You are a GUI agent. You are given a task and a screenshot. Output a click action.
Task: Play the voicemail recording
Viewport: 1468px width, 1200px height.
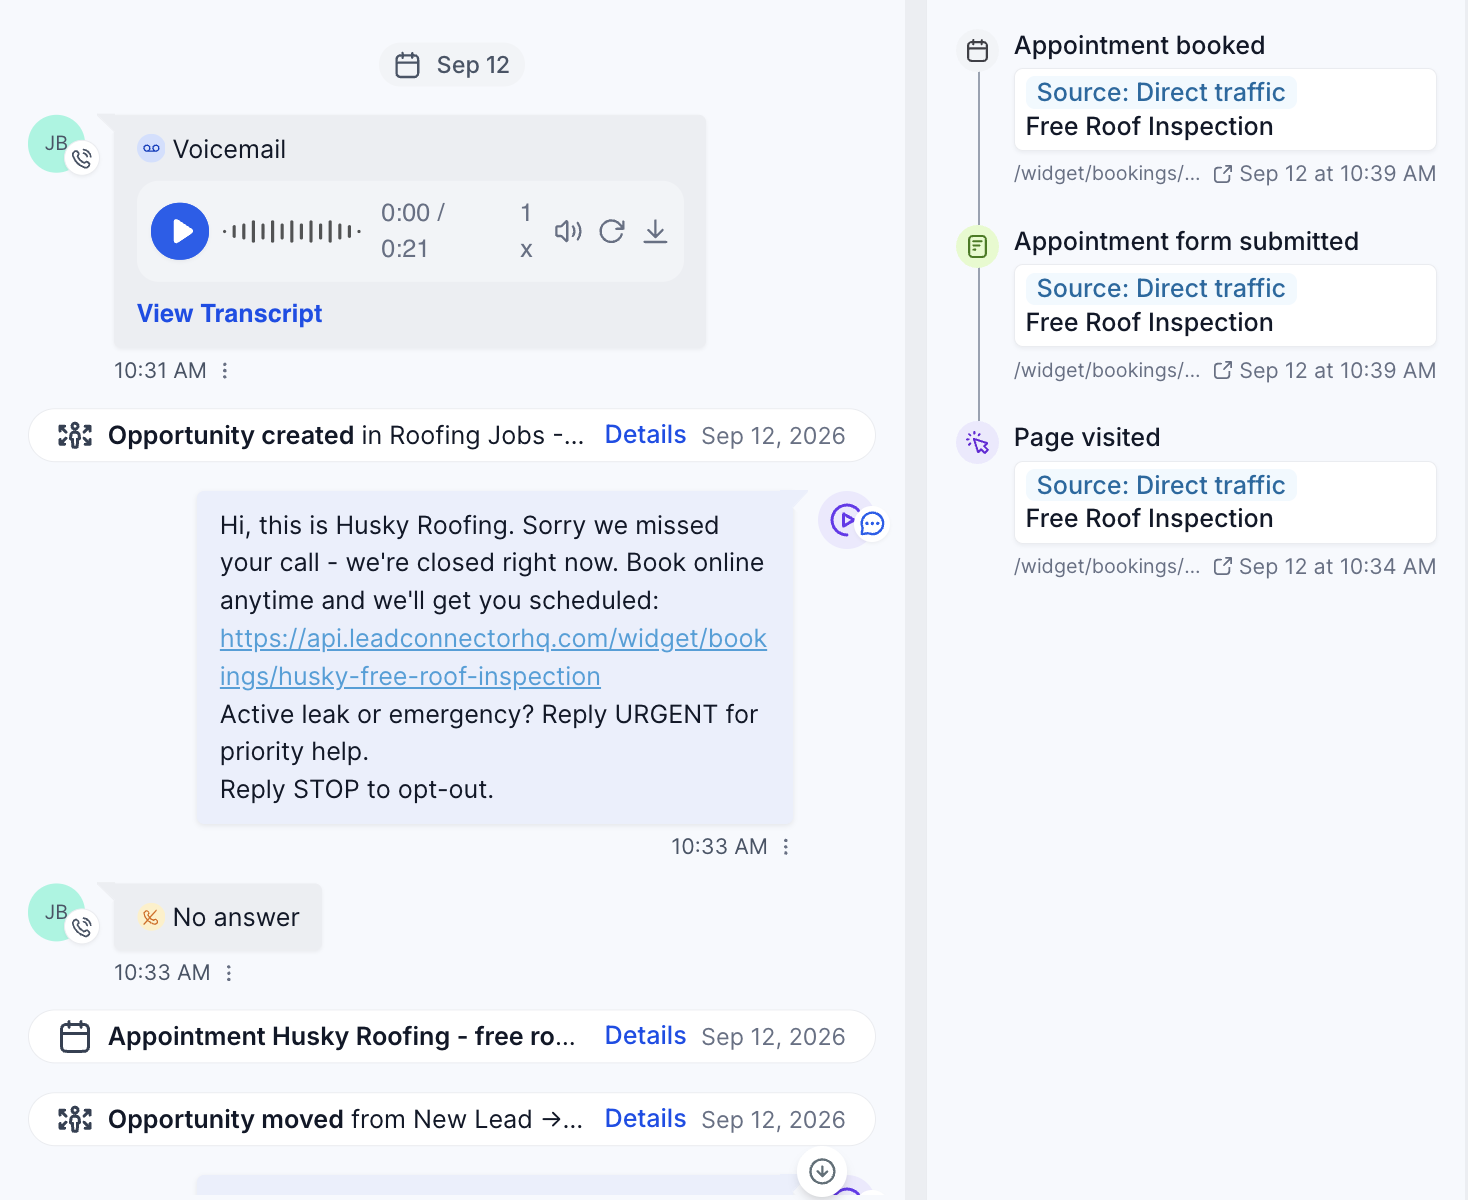pos(180,231)
